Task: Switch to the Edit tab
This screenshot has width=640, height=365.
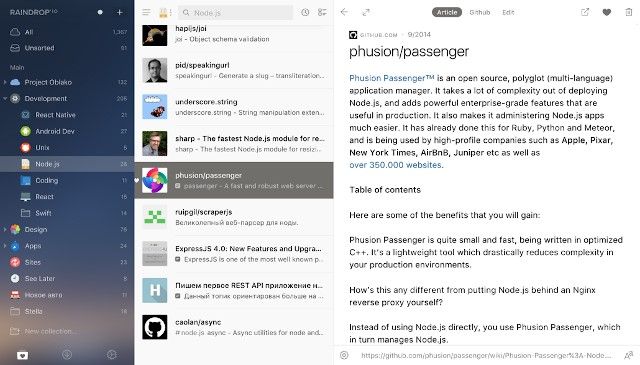Action: click(508, 12)
